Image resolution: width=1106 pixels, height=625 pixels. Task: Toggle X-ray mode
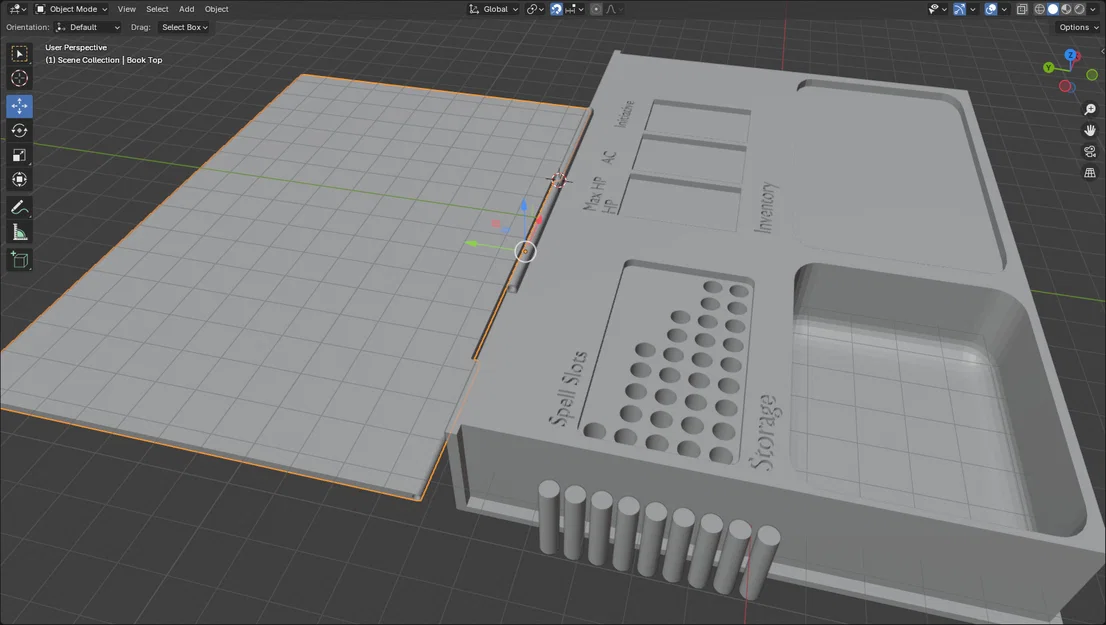tap(1022, 9)
